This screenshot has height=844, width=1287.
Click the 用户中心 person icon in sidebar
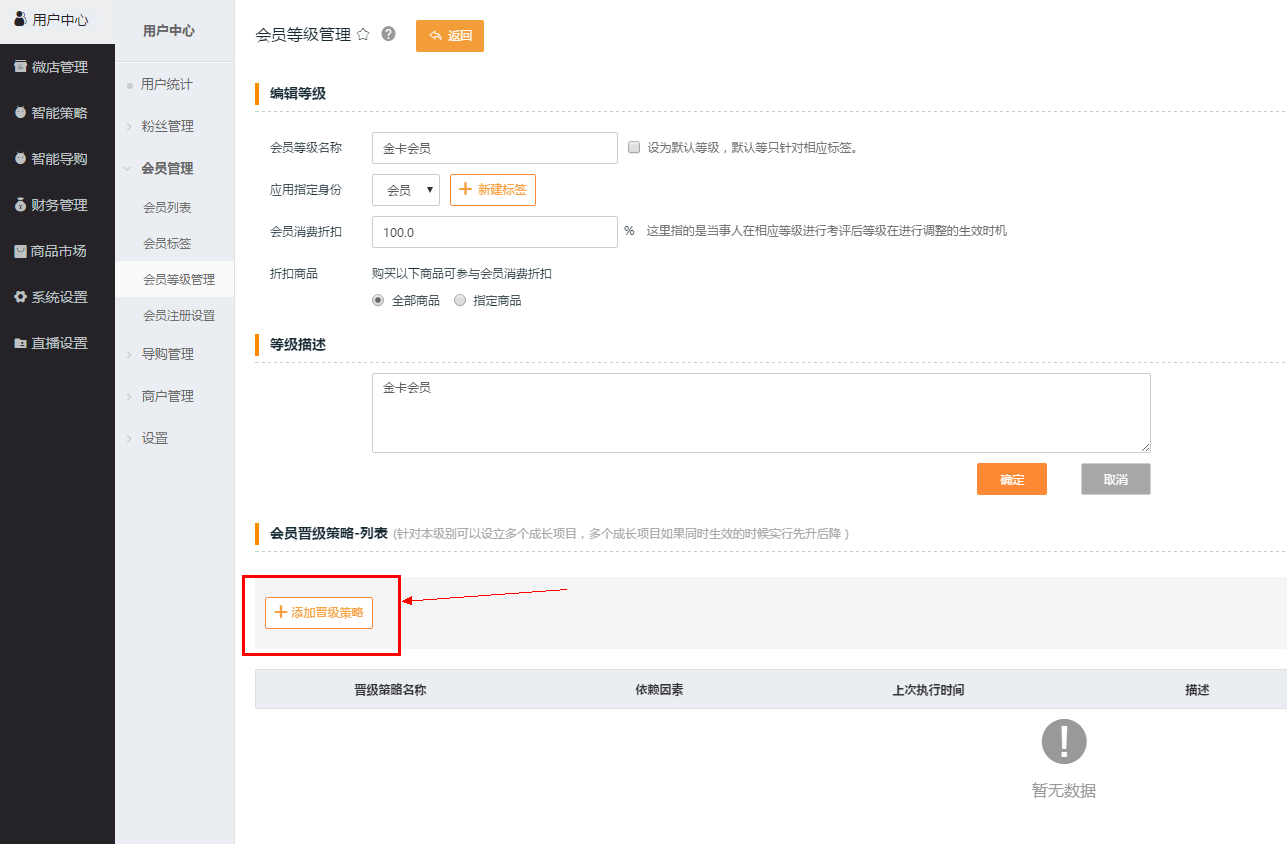(19, 19)
